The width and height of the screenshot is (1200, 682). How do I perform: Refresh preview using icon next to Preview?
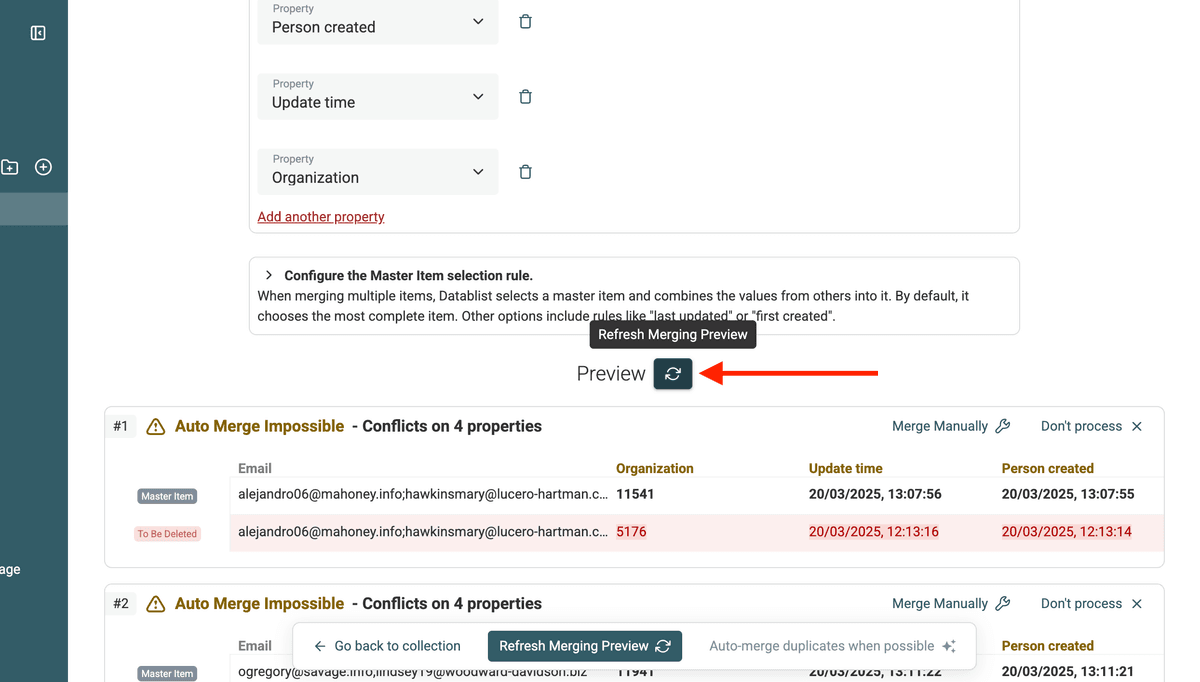click(x=673, y=373)
